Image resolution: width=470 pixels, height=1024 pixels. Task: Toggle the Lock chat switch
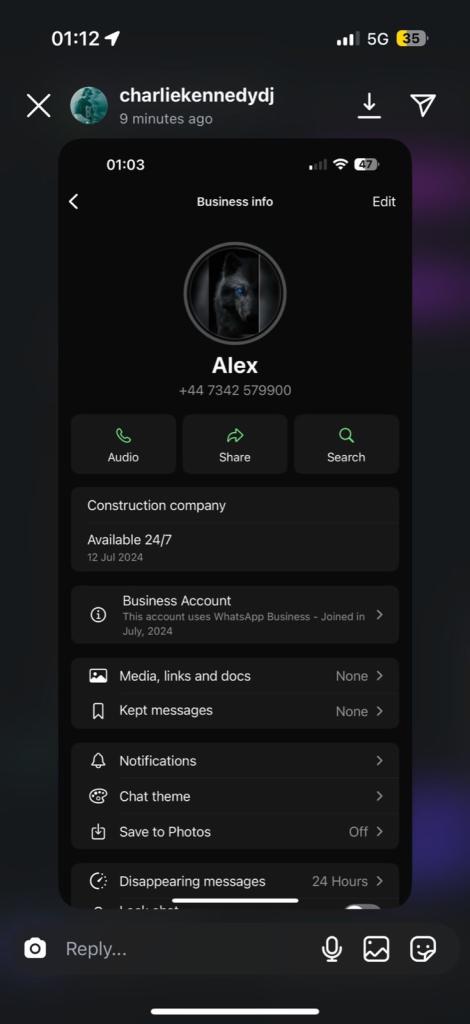[364, 908]
